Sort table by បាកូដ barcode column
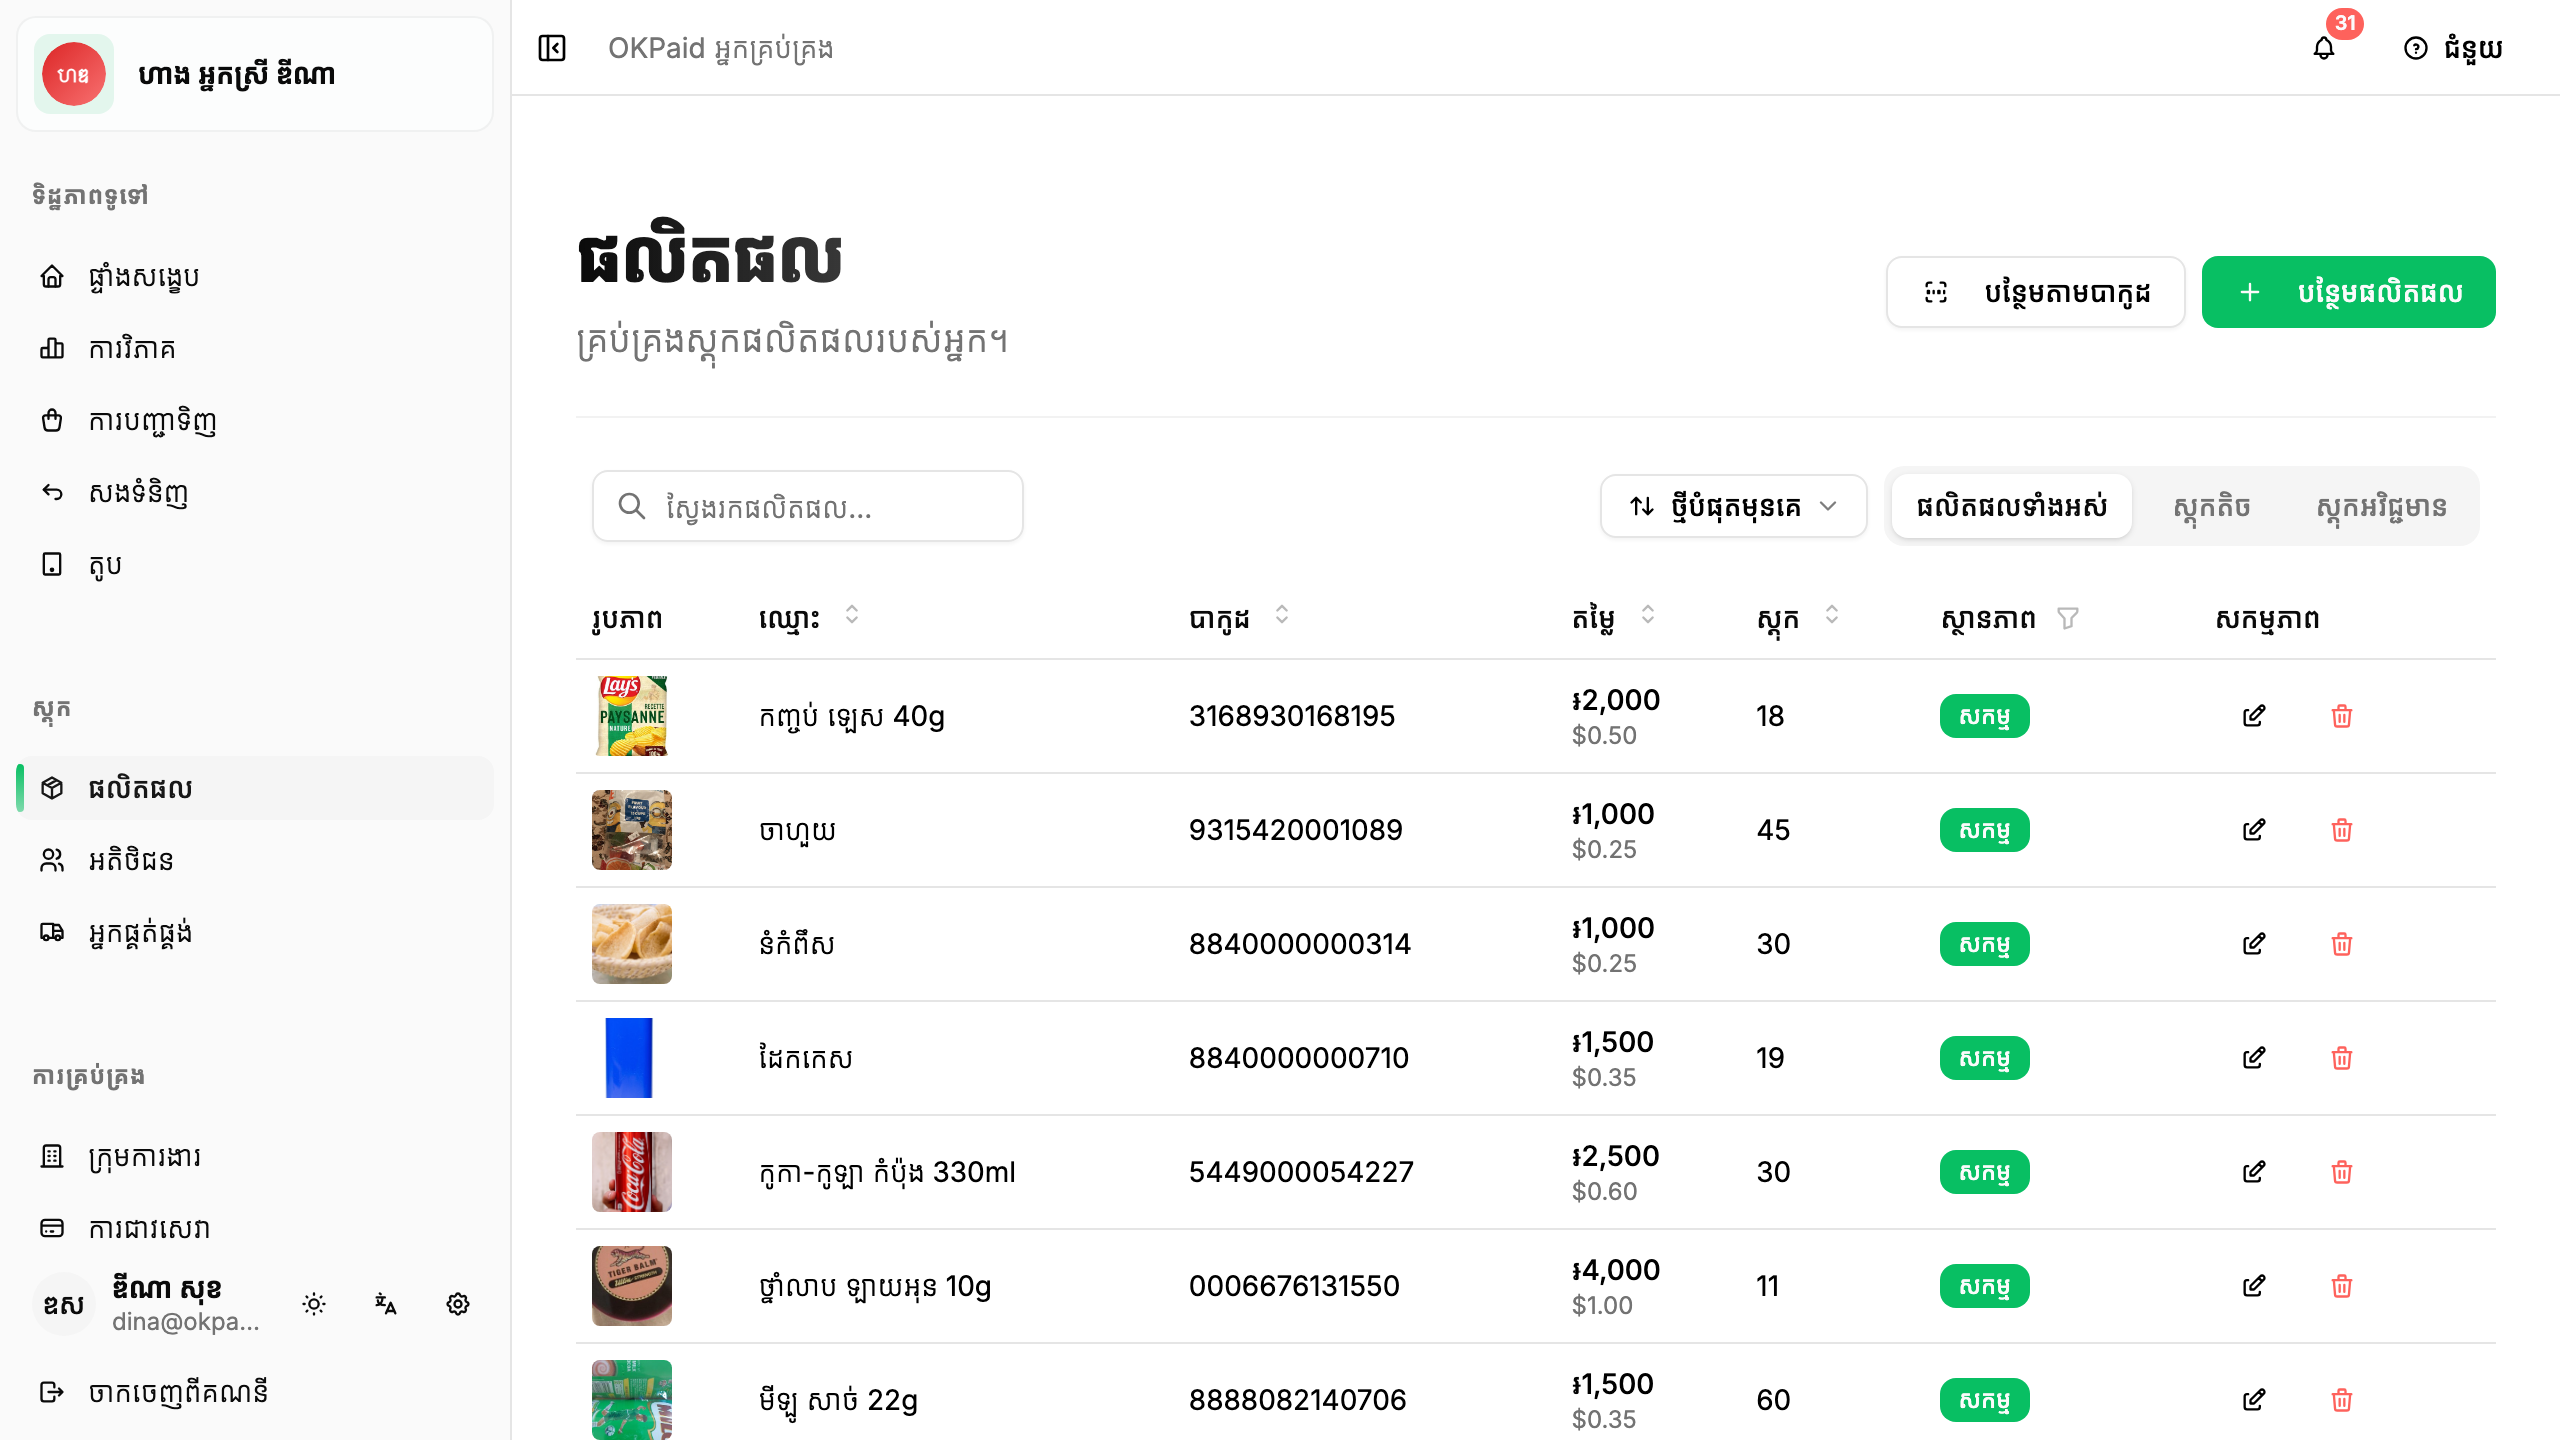 pyautogui.click(x=1282, y=615)
